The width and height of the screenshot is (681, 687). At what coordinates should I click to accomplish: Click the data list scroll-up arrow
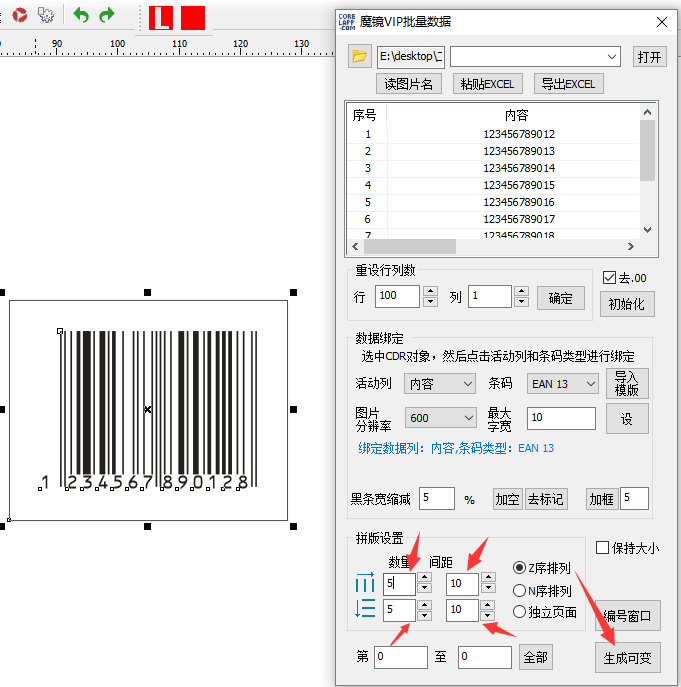pos(647,112)
